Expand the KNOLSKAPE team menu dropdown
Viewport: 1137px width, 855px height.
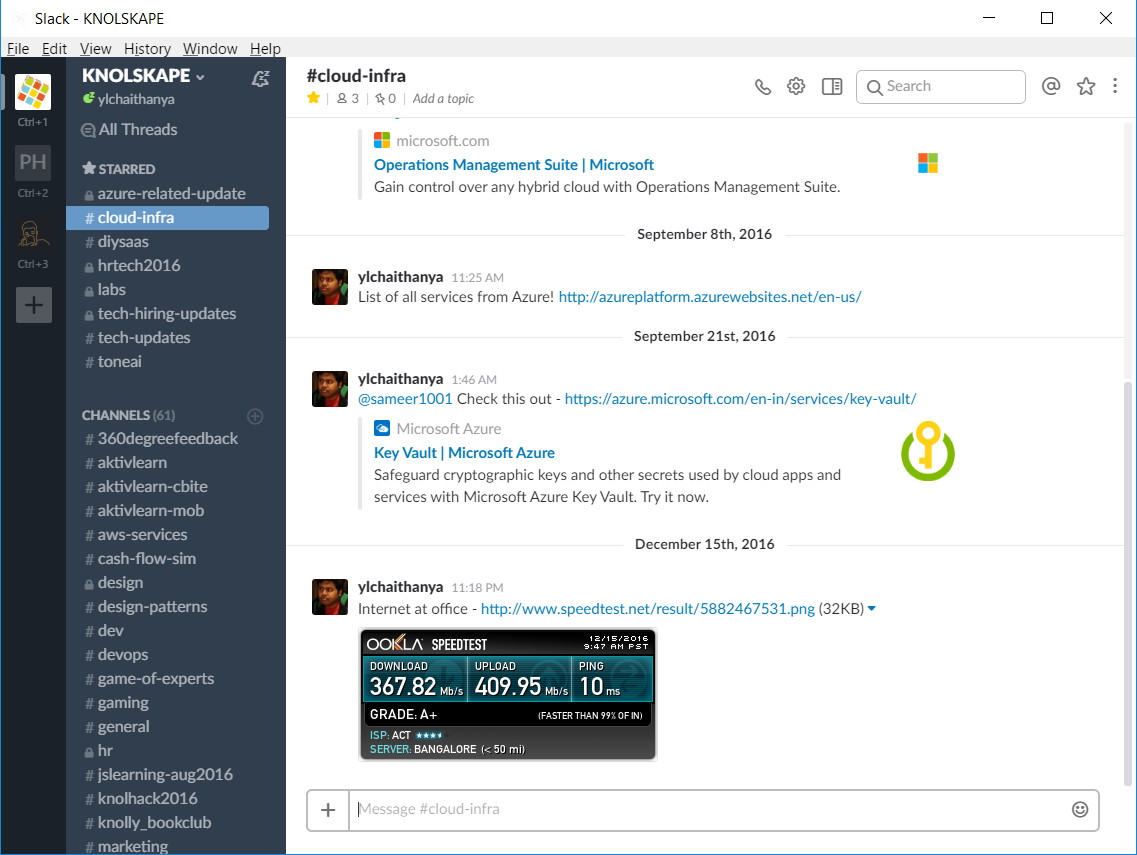tap(144, 75)
